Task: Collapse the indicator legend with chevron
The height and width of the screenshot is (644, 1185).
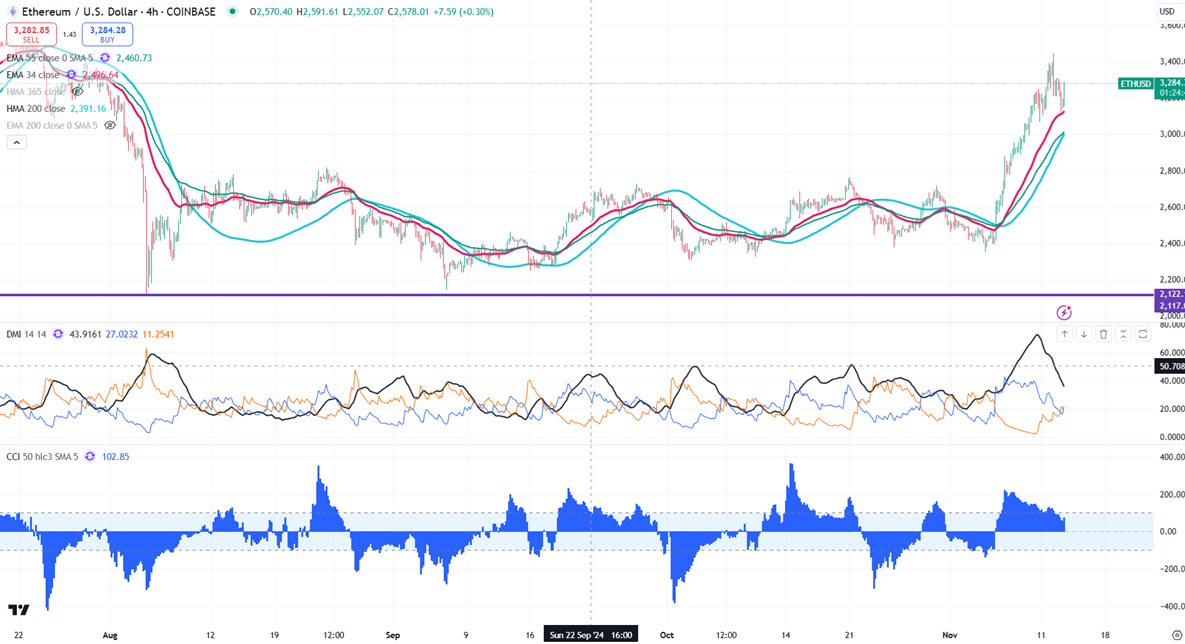Action: pos(16,143)
